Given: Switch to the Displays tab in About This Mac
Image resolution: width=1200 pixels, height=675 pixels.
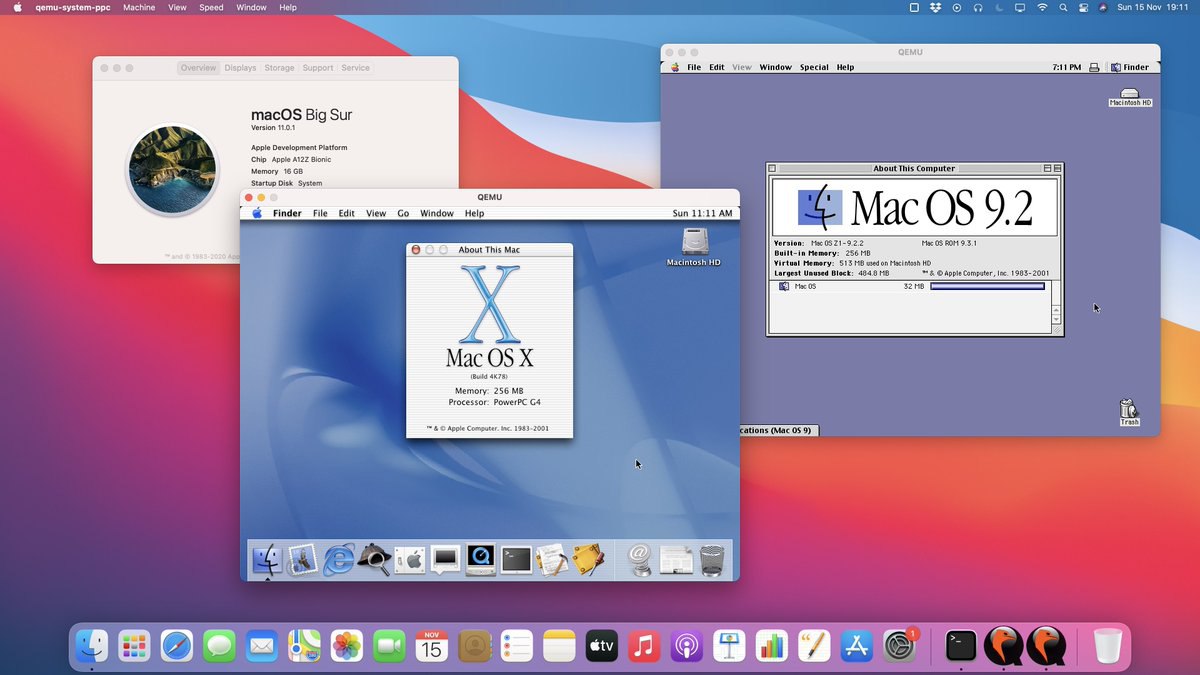Looking at the screenshot, I should click(240, 68).
